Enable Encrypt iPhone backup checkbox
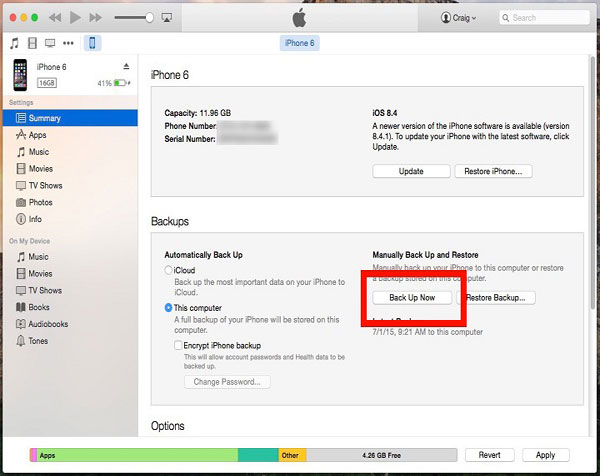Viewport: 600px width, 476px height. pyautogui.click(x=178, y=346)
